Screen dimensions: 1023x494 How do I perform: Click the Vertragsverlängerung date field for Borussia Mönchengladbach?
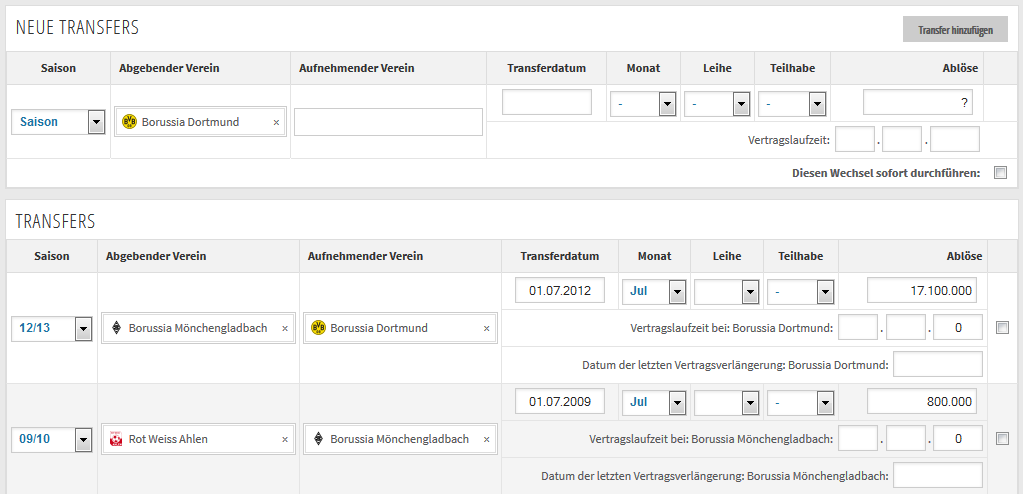click(x=938, y=475)
